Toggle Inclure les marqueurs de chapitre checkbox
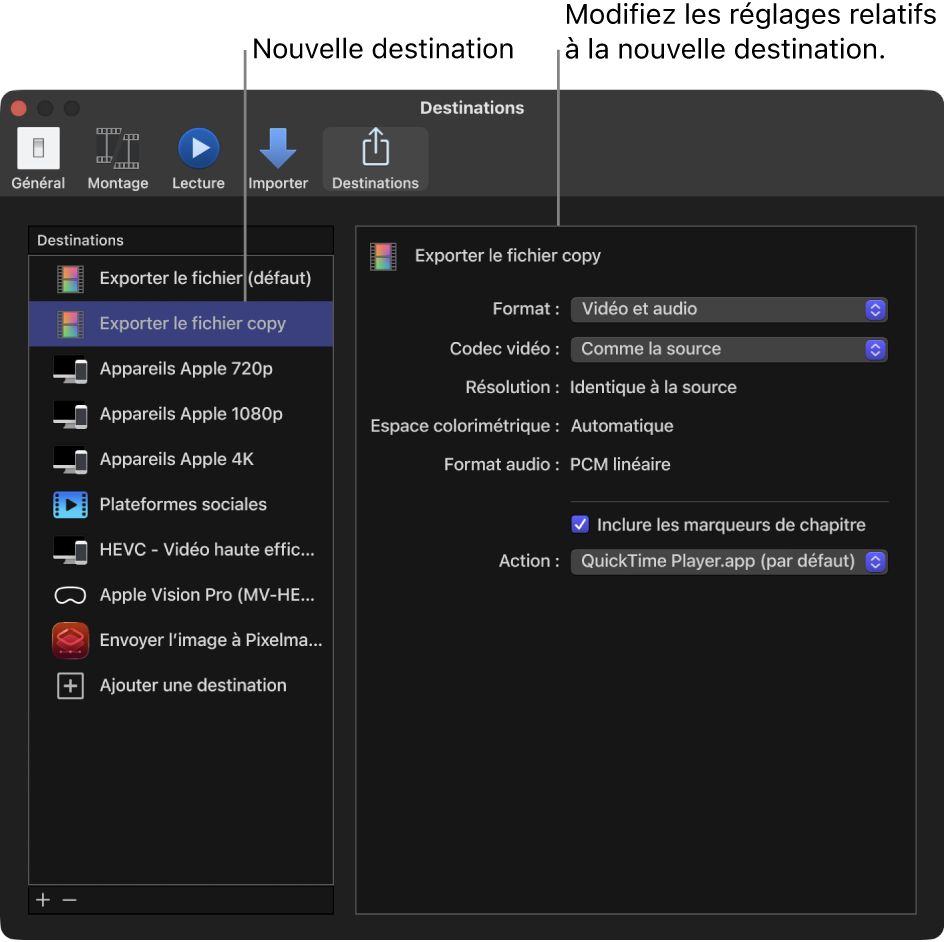Viewport: 944px width, 942px height. coord(580,524)
